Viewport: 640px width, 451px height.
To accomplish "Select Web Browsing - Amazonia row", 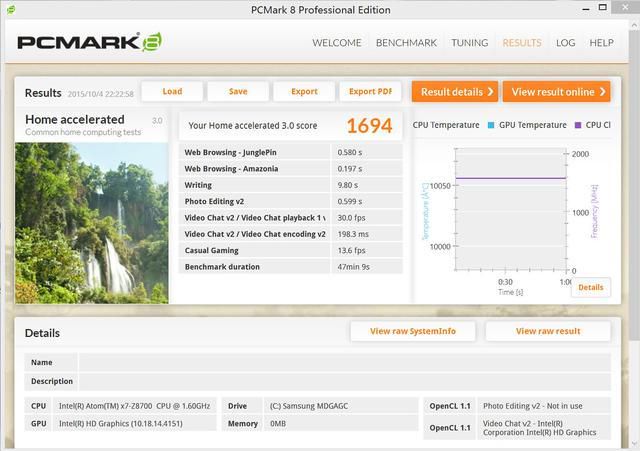I will [291, 169].
